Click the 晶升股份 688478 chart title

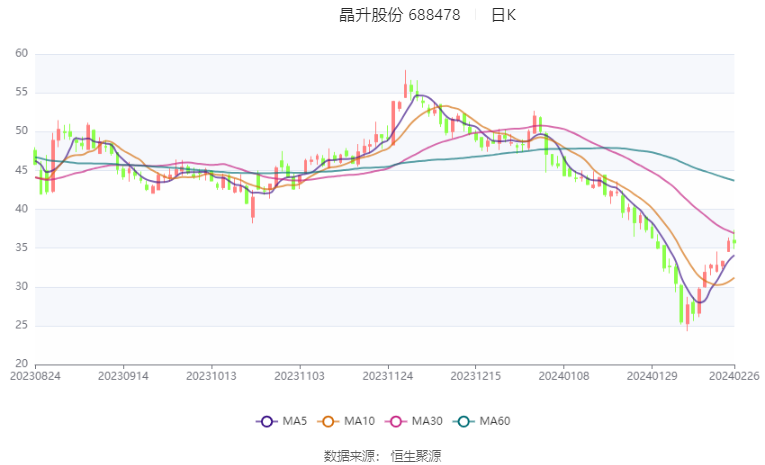[x=400, y=15]
